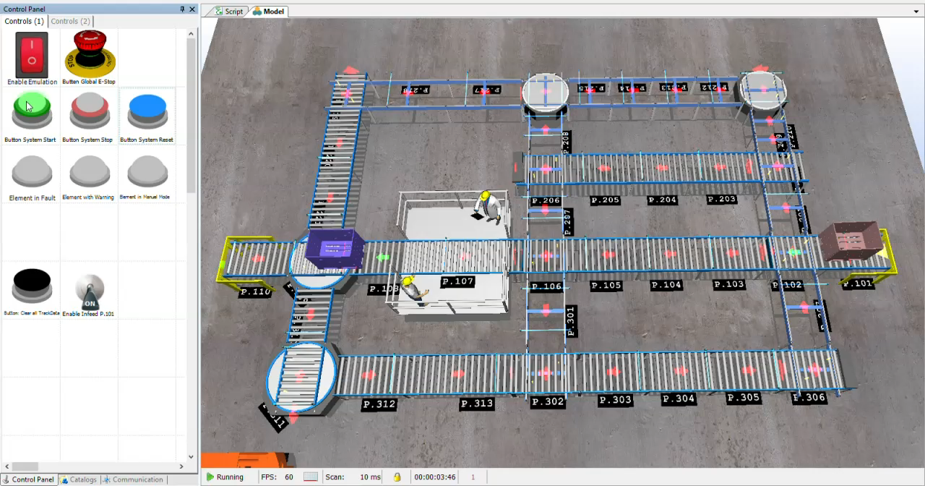Screen dimensions: 925x486
Task: Click the Element in Manual Mode indicator
Action: tap(147, 172)
